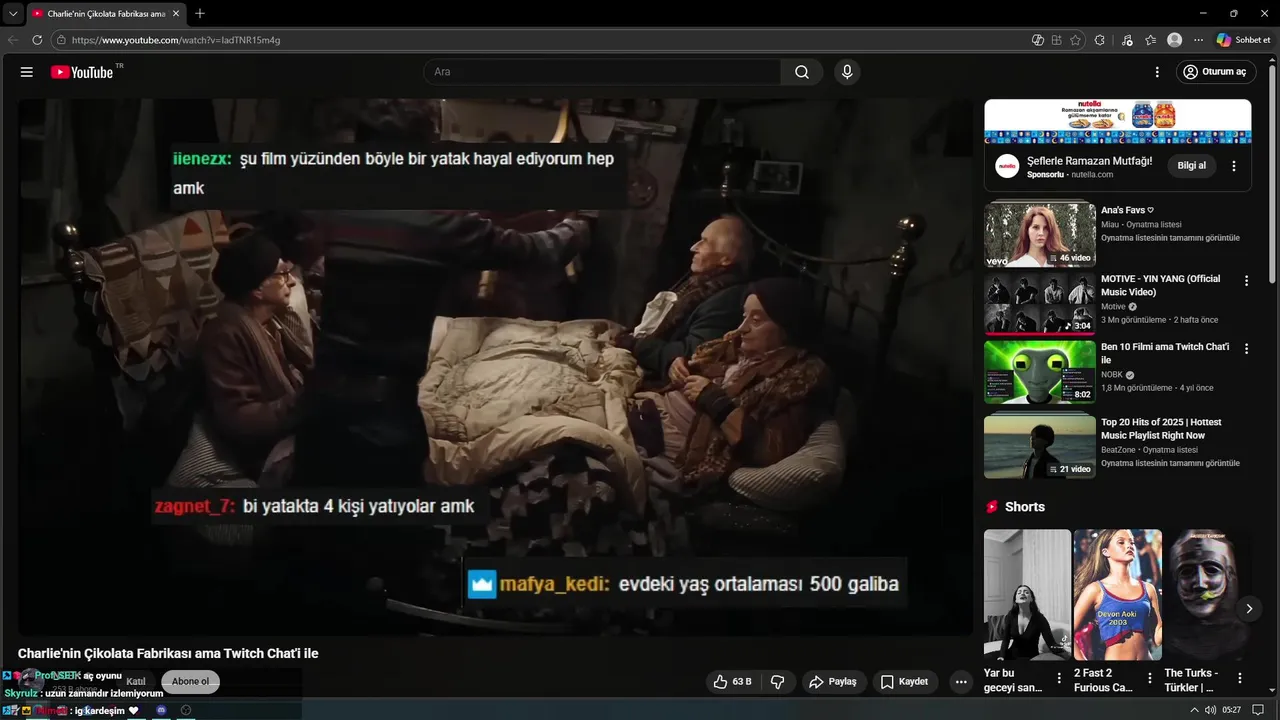Open 'Top 20 Hits of 2025' title
This screenshot has width=1280, height=720.
(1160, 429)
